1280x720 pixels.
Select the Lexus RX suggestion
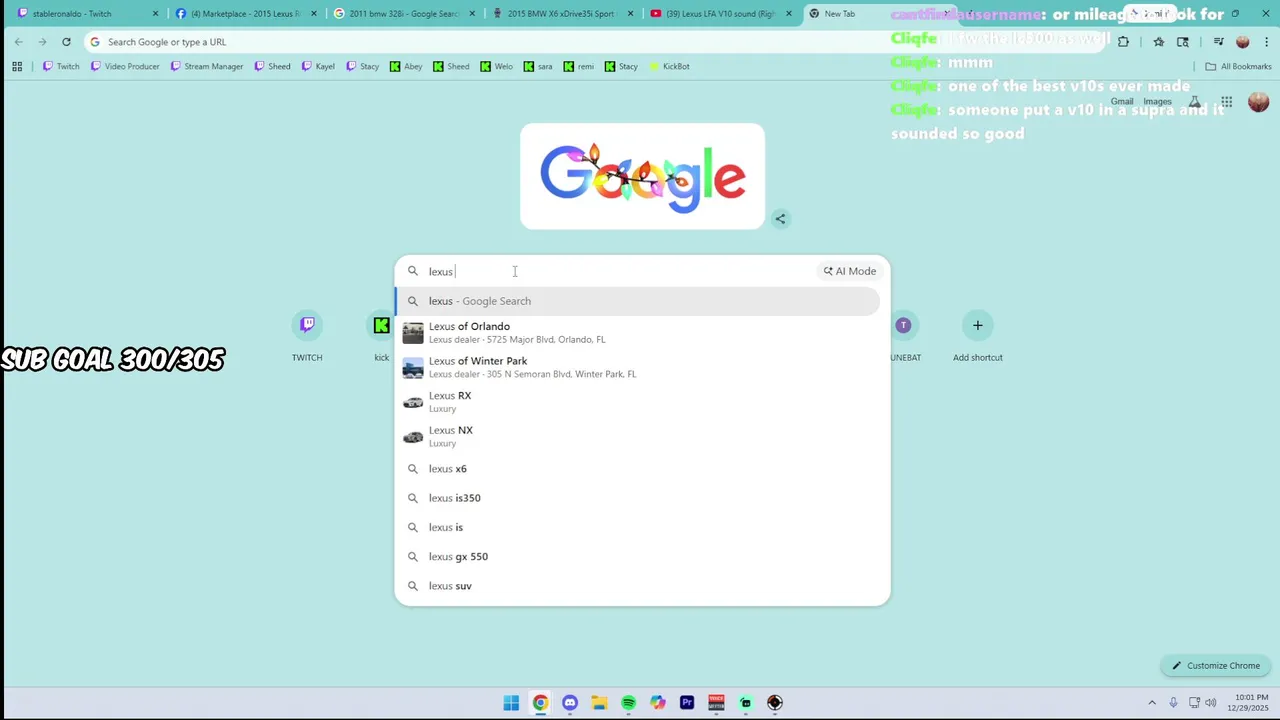click(637, 402)
